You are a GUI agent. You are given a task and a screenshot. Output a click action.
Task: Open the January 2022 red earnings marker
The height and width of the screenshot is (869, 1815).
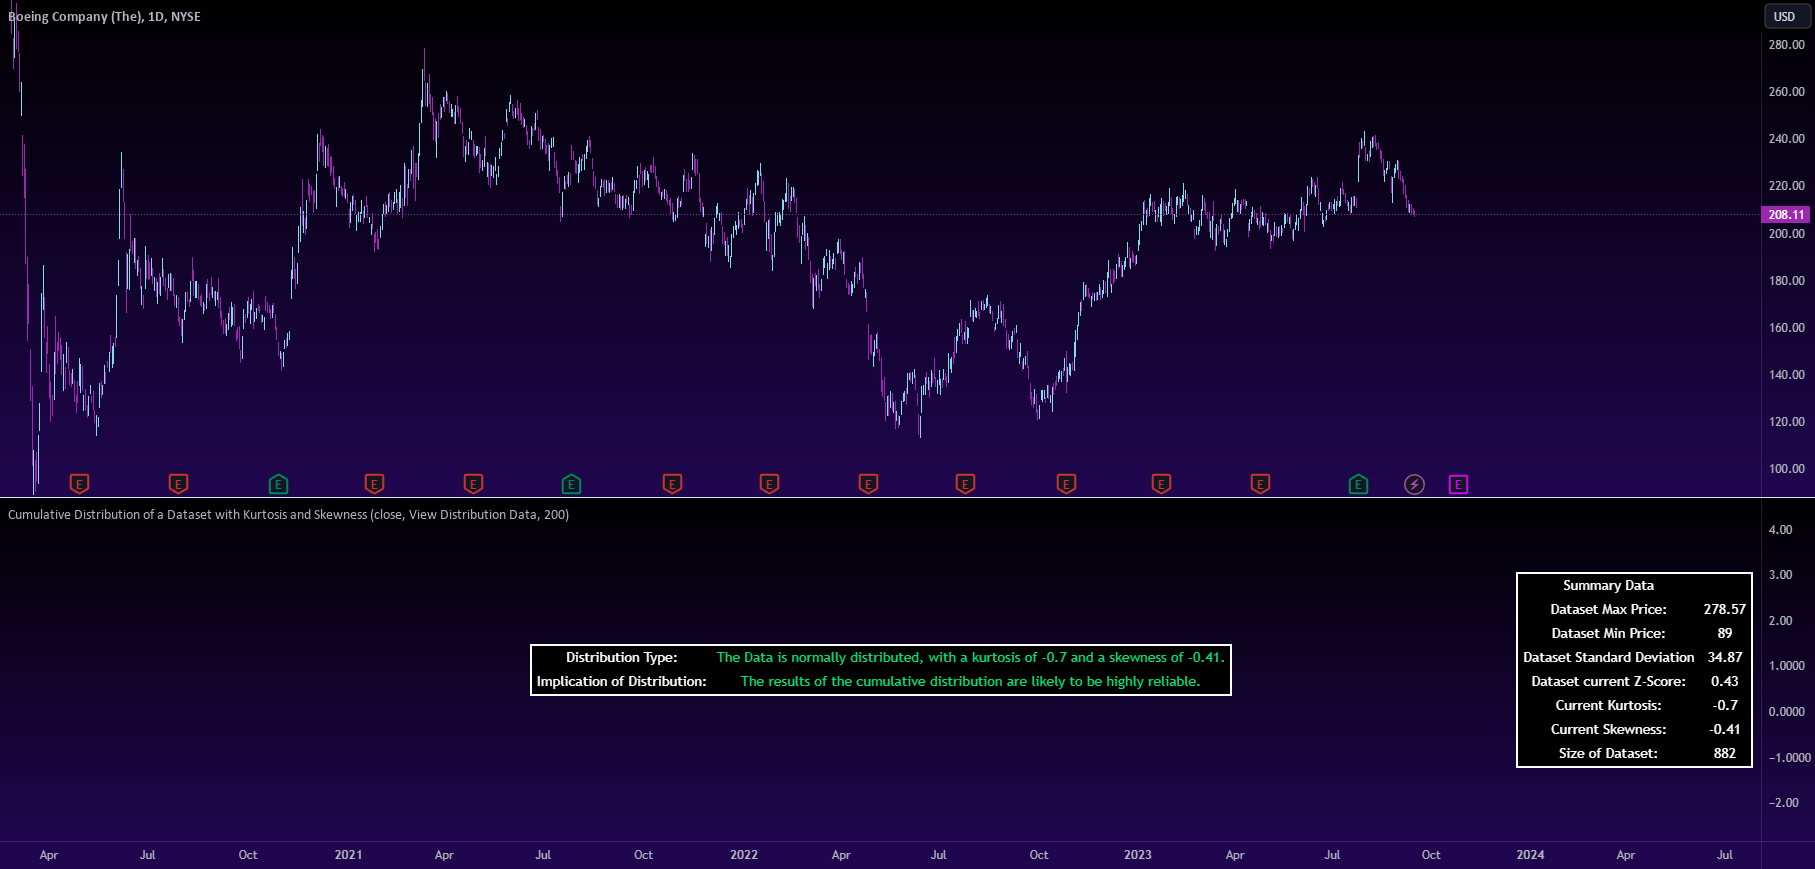pyautogui.click(x=769, y=484)
